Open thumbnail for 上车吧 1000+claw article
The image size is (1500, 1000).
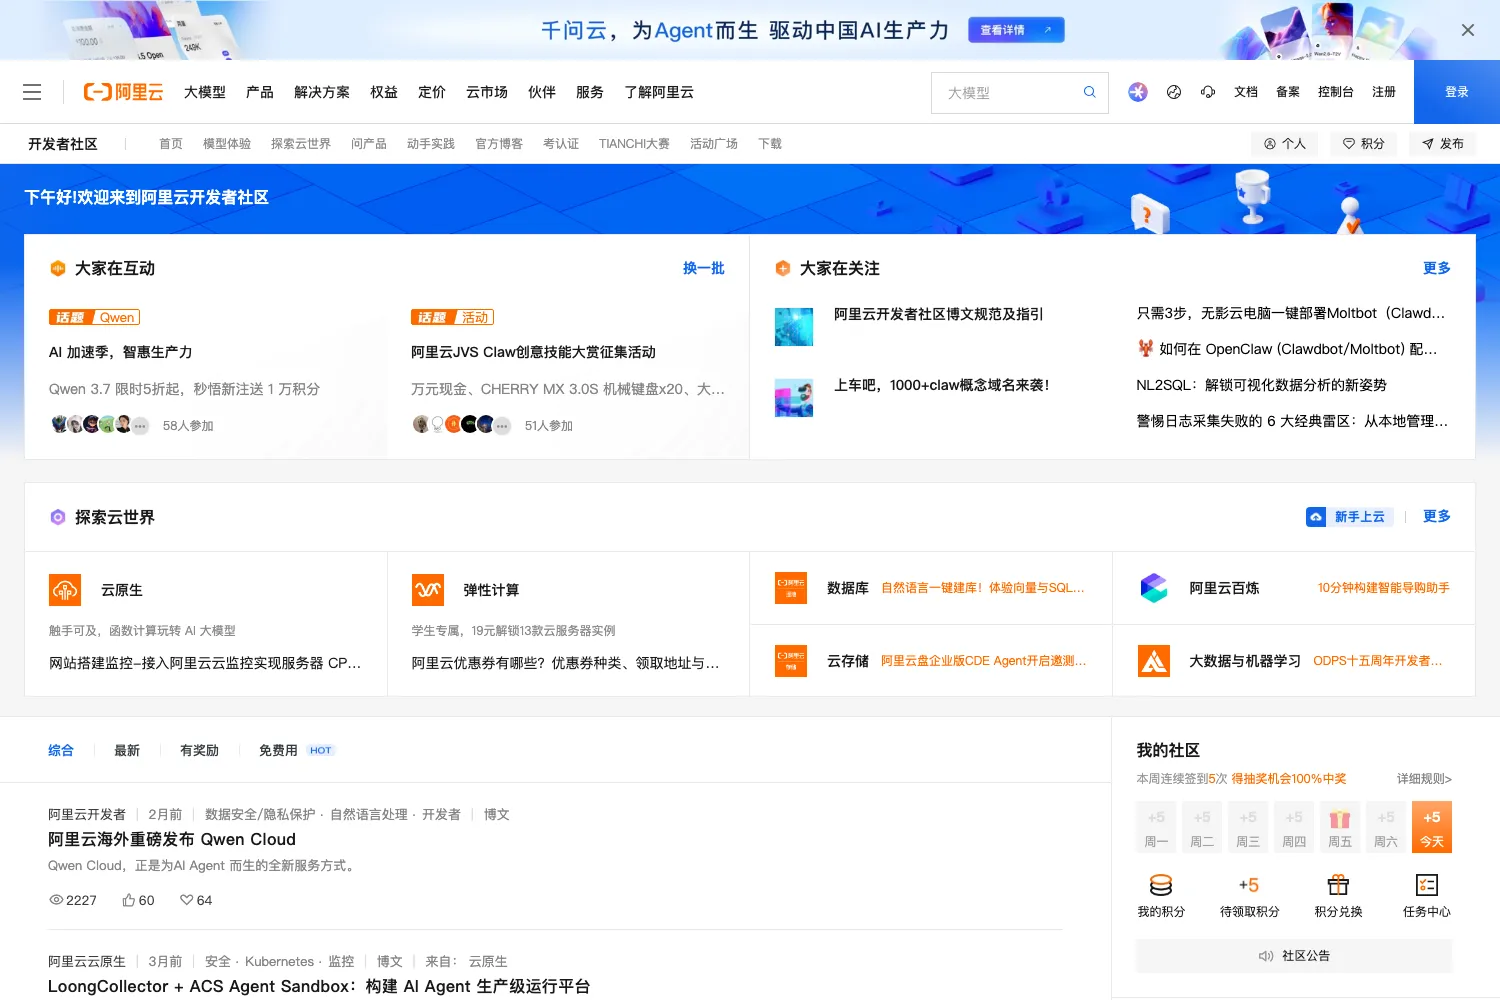tap(794, 398)
